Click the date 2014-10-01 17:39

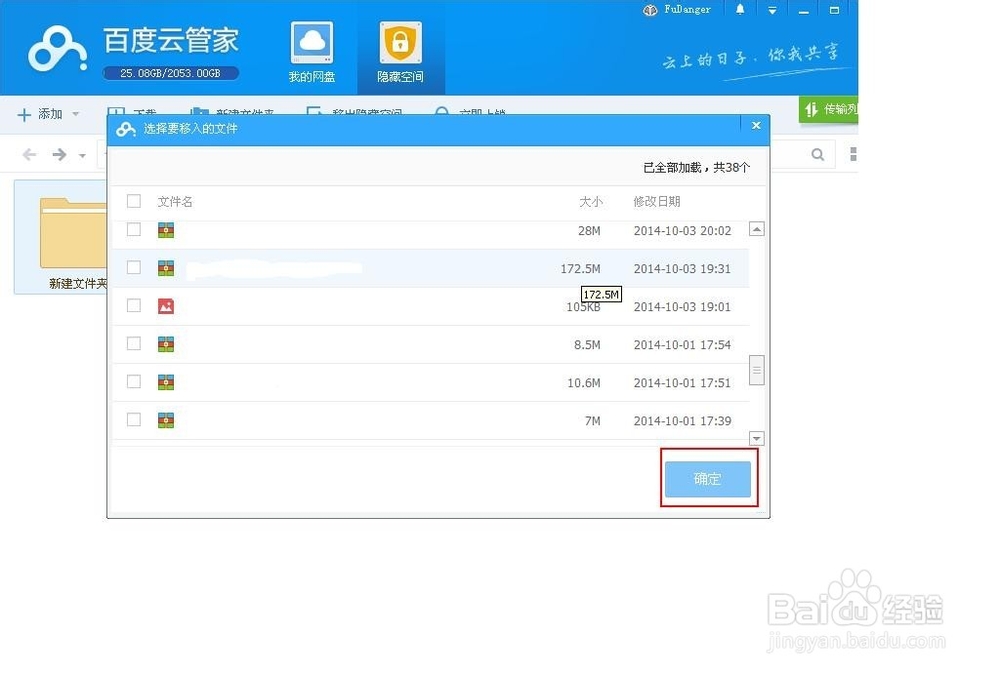point(682,421)
